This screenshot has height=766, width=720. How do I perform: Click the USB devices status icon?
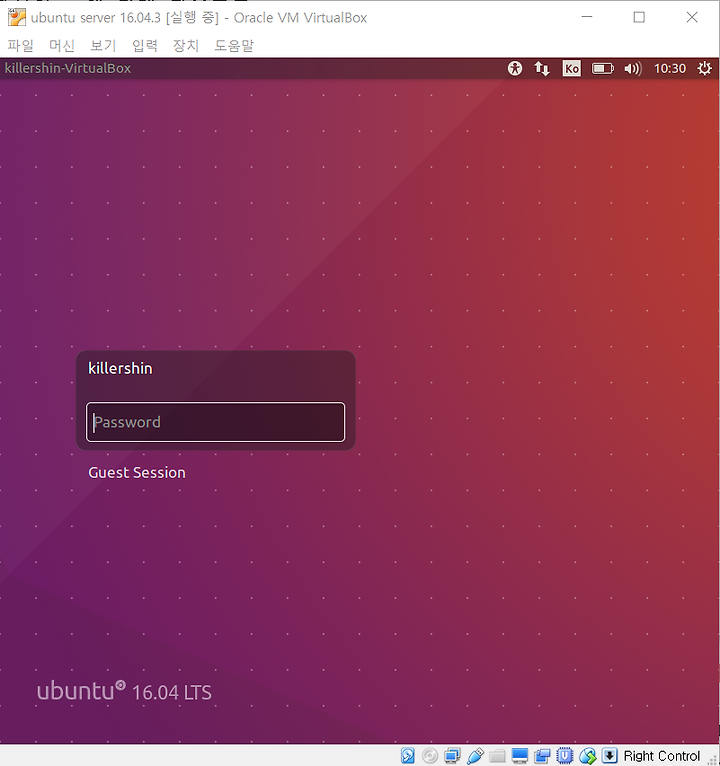tap(475, 756)
